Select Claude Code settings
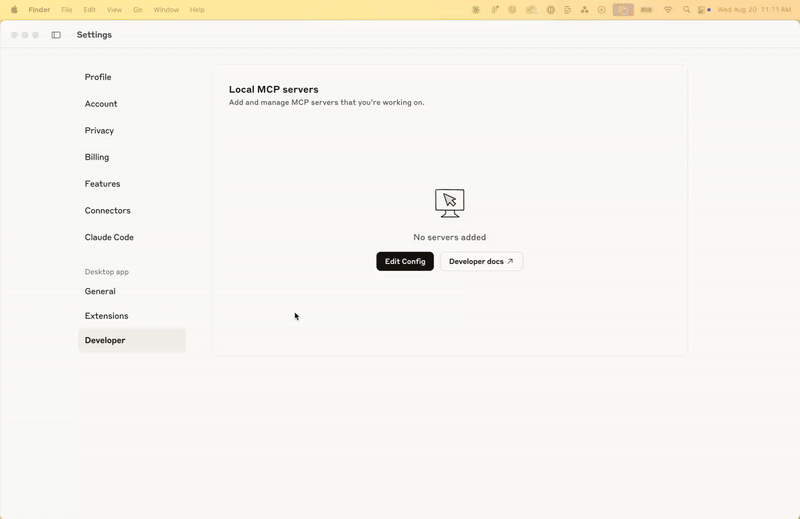The width and height of the screenshot is (800, 519). [132, 237]
